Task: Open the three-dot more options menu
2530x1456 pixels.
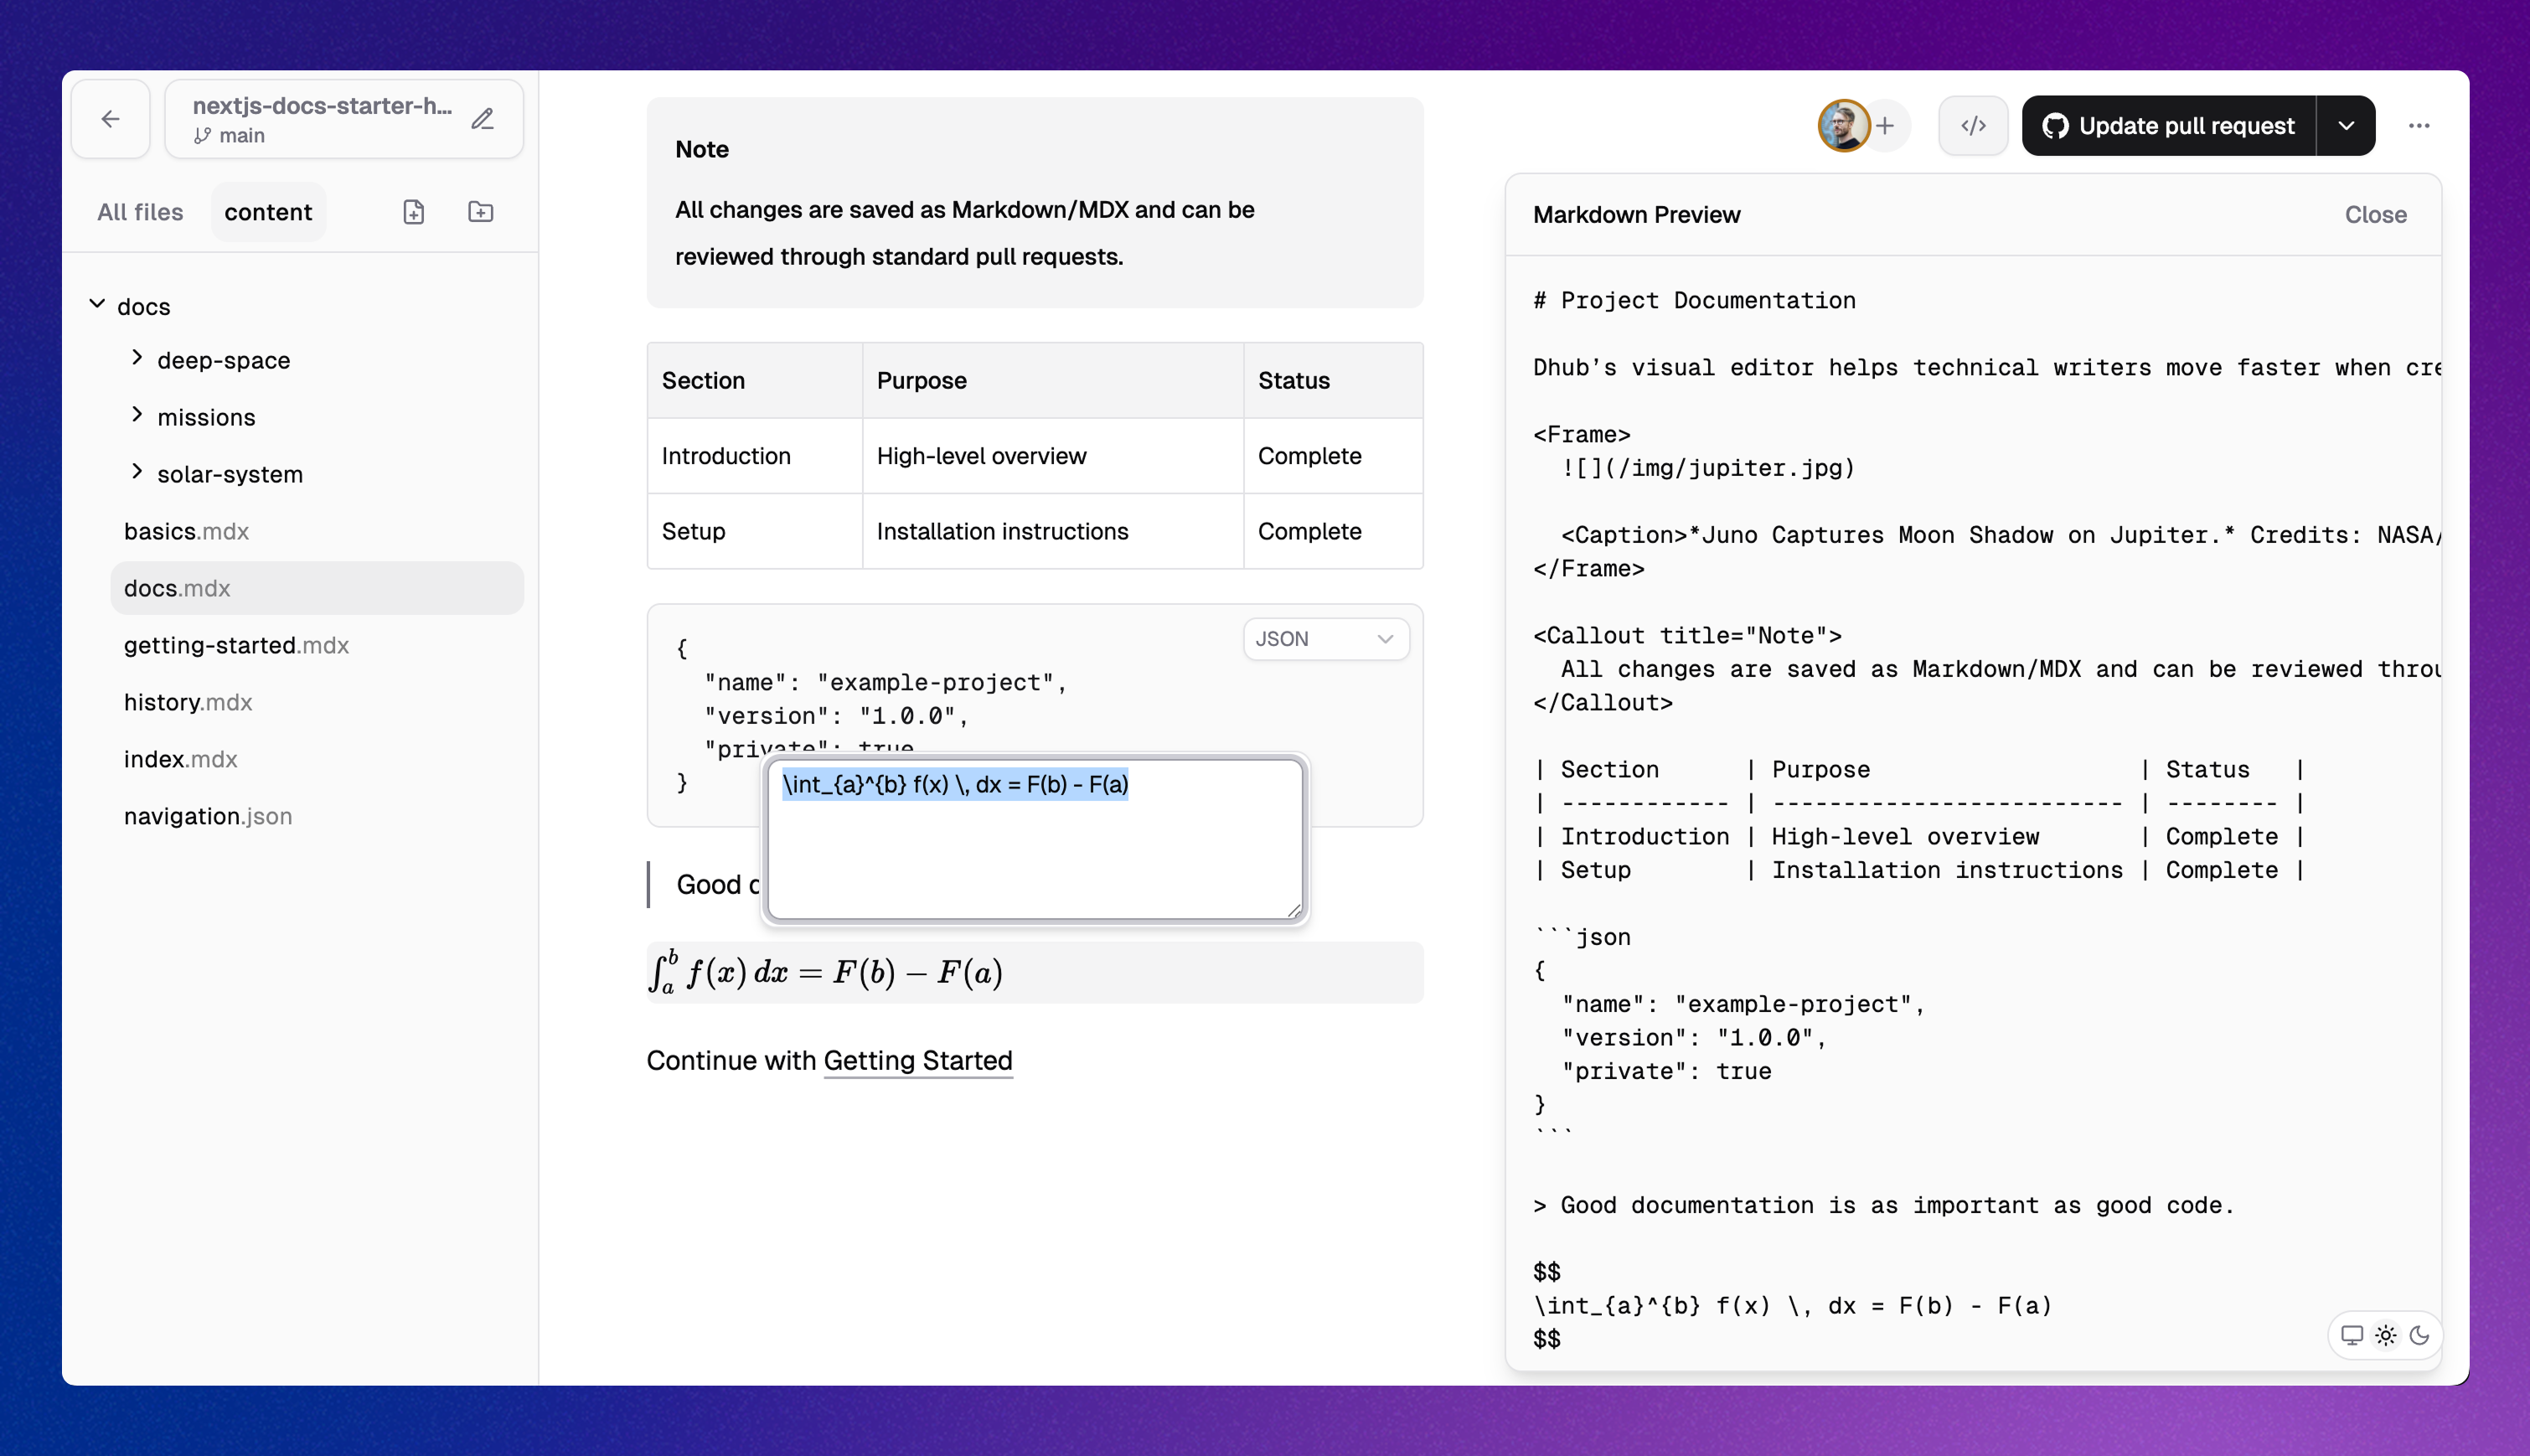Action: (x=2418, y=126)
